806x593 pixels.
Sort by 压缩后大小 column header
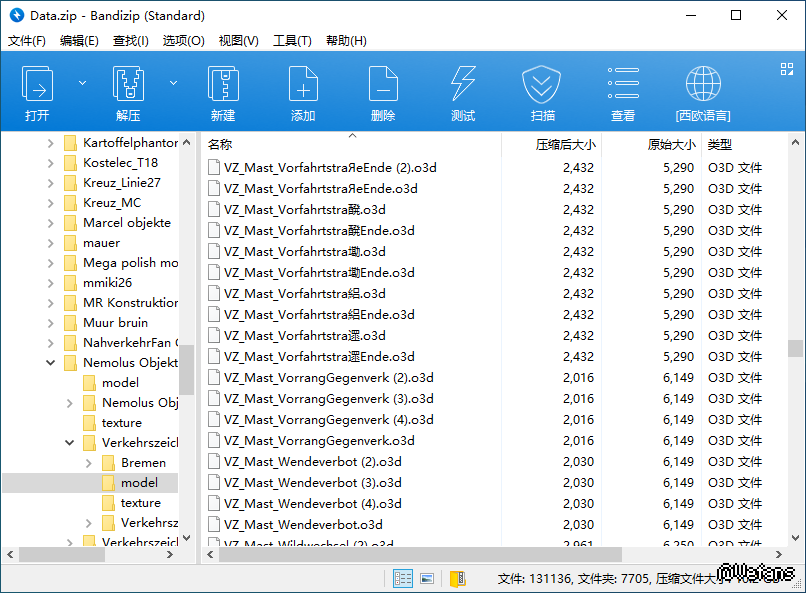click(565, 145)
